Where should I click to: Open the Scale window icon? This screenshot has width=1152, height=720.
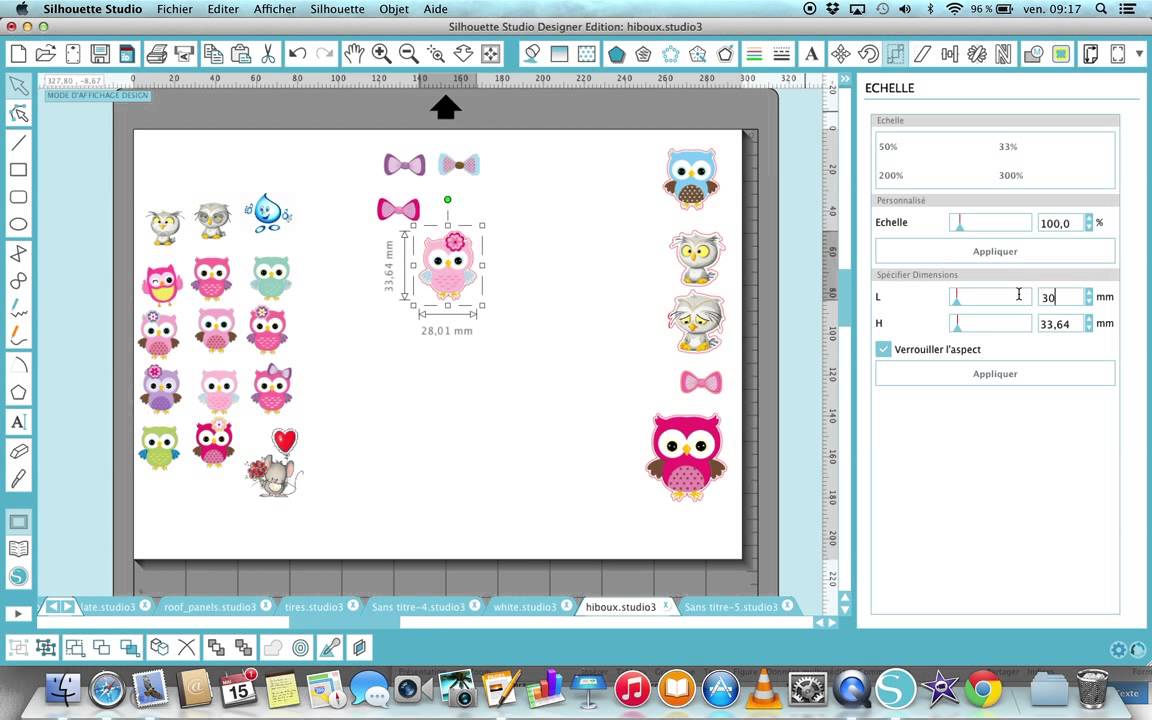point(895,54)
